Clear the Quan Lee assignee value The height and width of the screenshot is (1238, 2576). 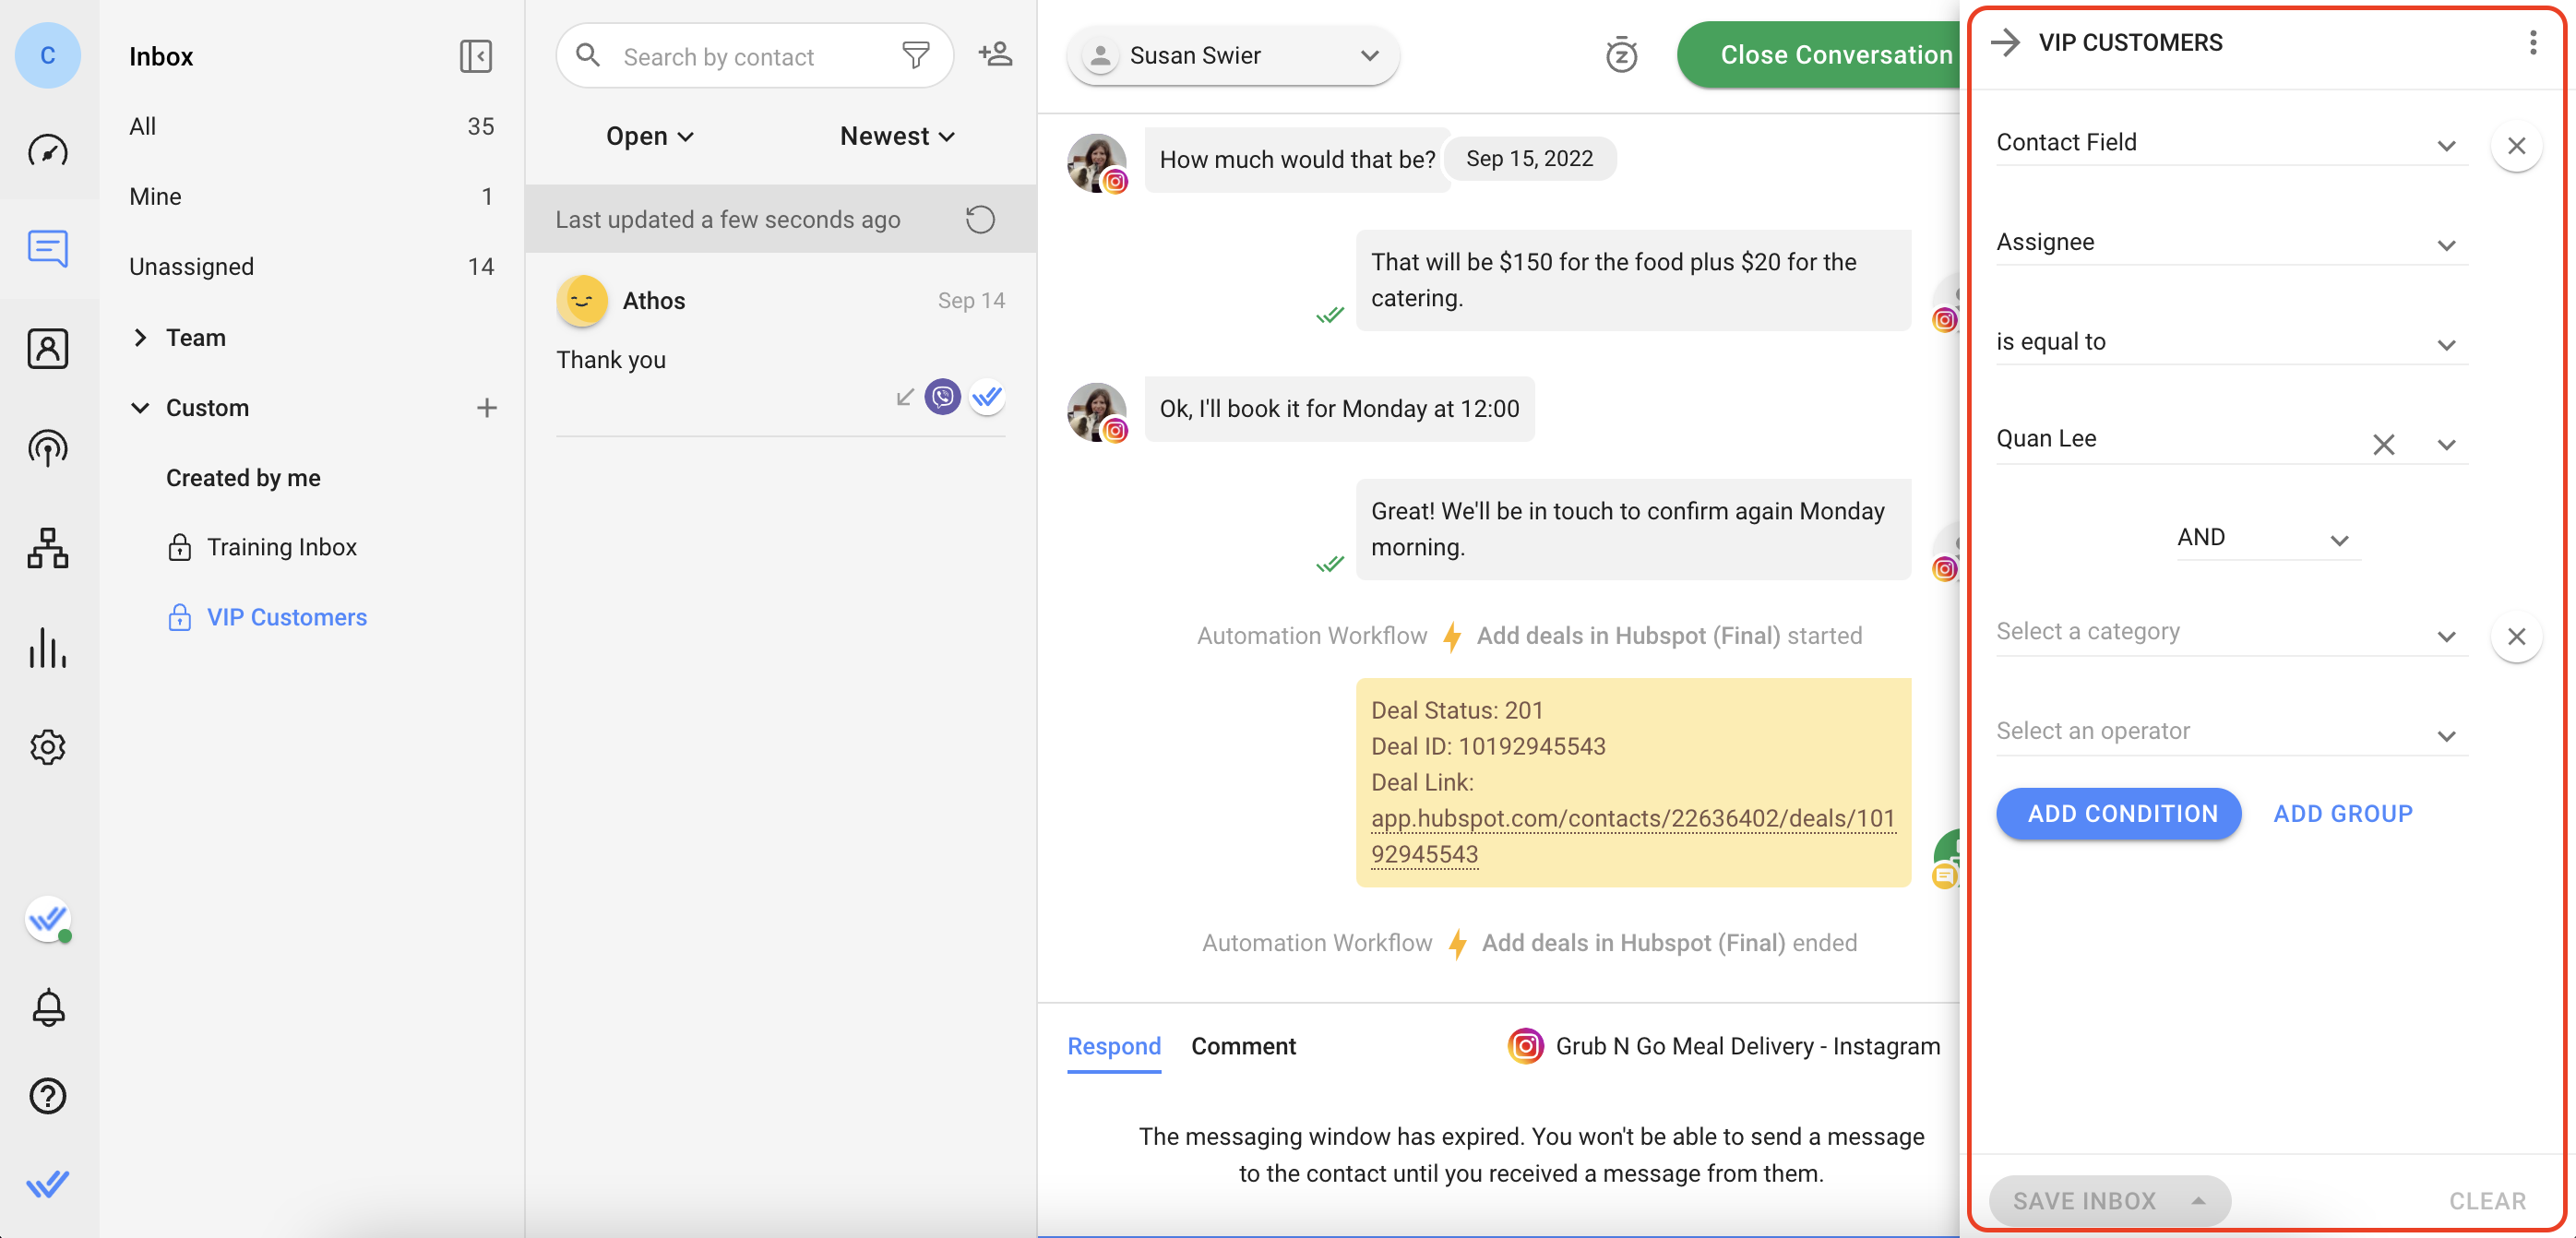(2384, 445)
